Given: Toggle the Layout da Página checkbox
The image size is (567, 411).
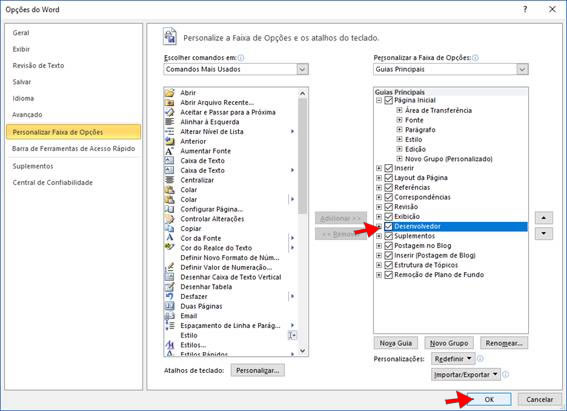Looking at the screenshot, I should click(x=388, y=178).
